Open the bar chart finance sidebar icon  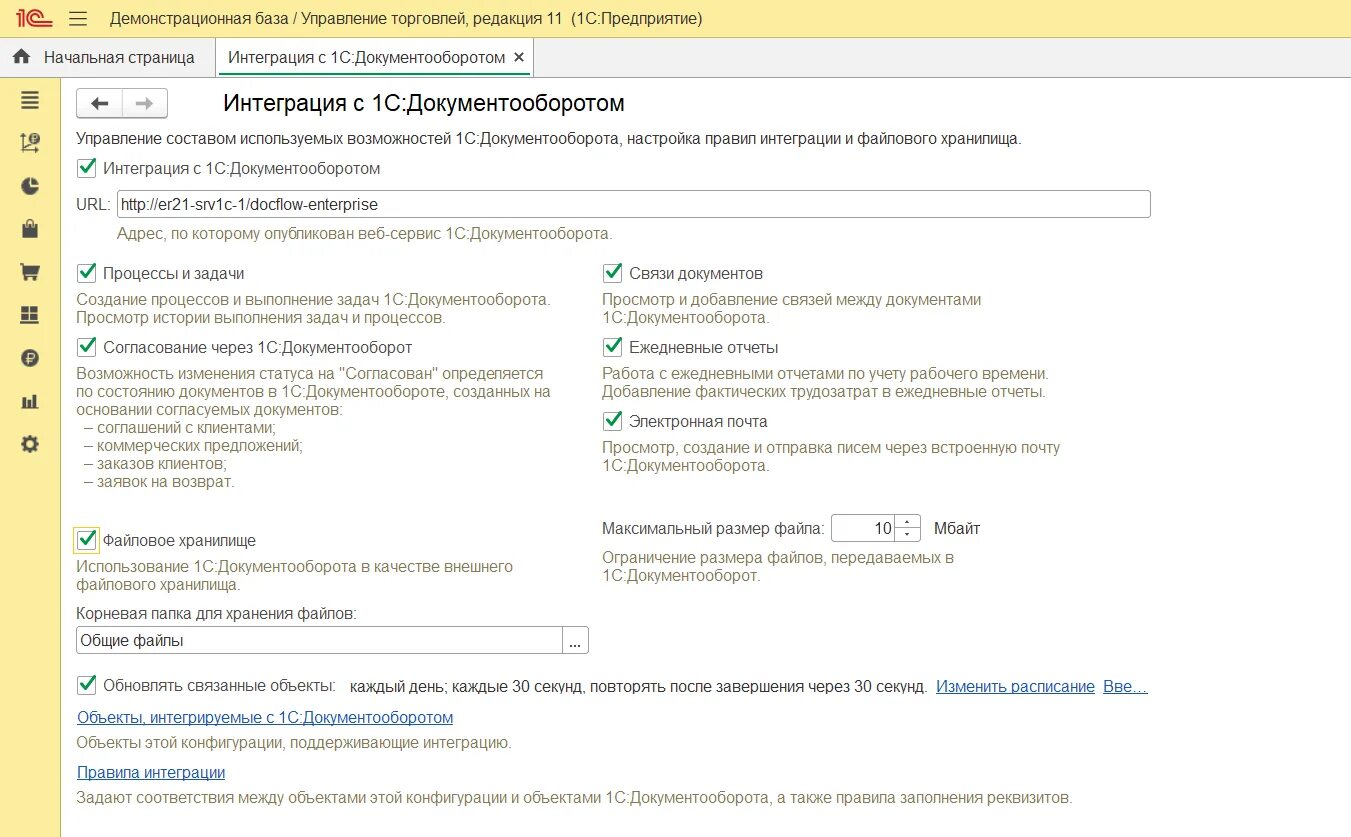pos(30,401)
